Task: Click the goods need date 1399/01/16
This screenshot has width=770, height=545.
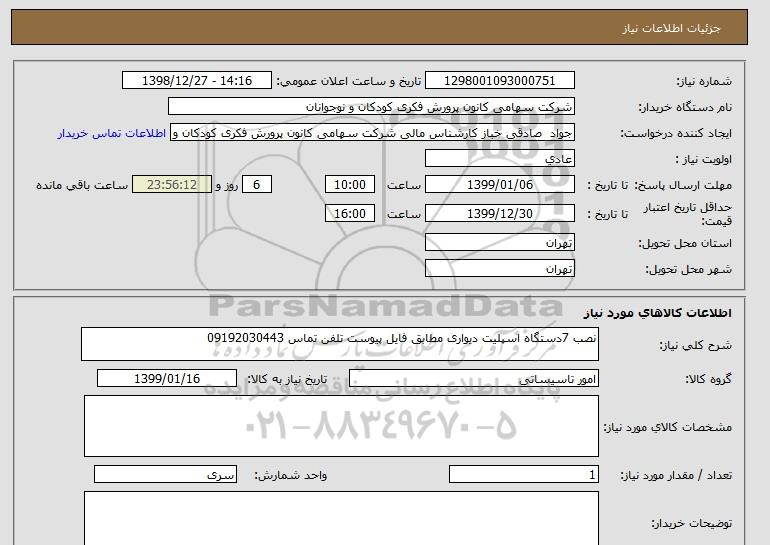Action: coord(167,379)
